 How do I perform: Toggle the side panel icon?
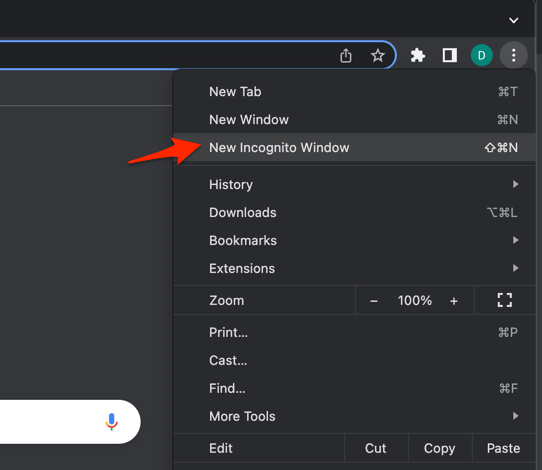pyautogui.click(x=450, y=55)
